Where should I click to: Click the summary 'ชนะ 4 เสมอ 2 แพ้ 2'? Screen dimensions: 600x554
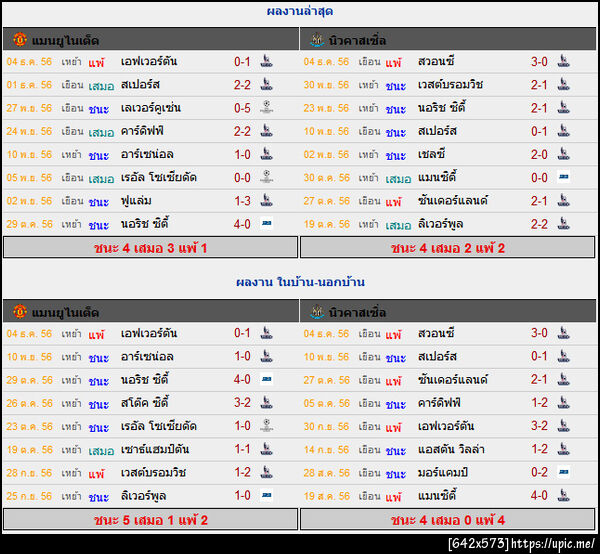tap(448, 248)
